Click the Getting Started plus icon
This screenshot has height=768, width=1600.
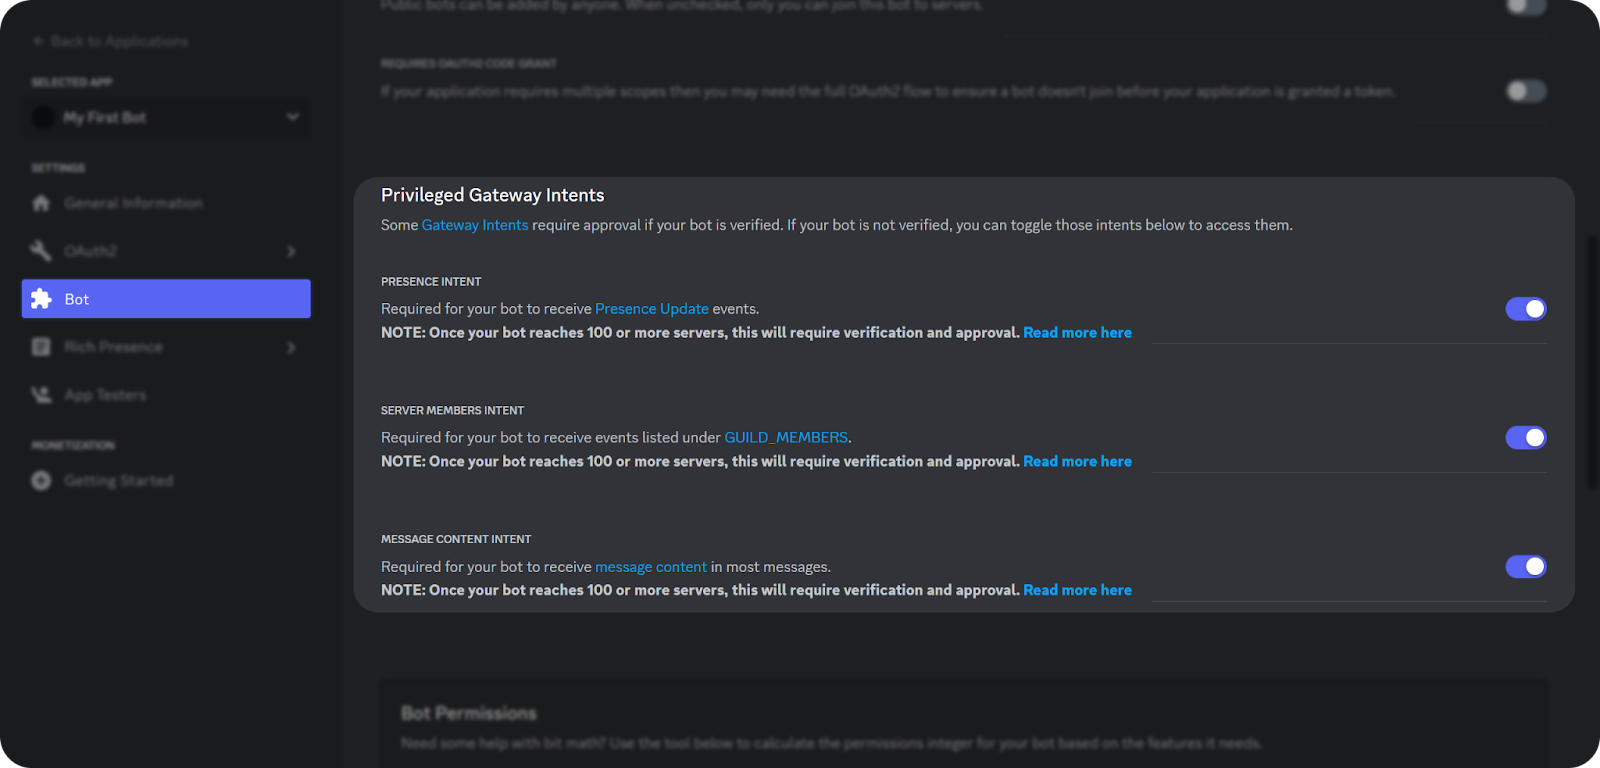[41, 481]
